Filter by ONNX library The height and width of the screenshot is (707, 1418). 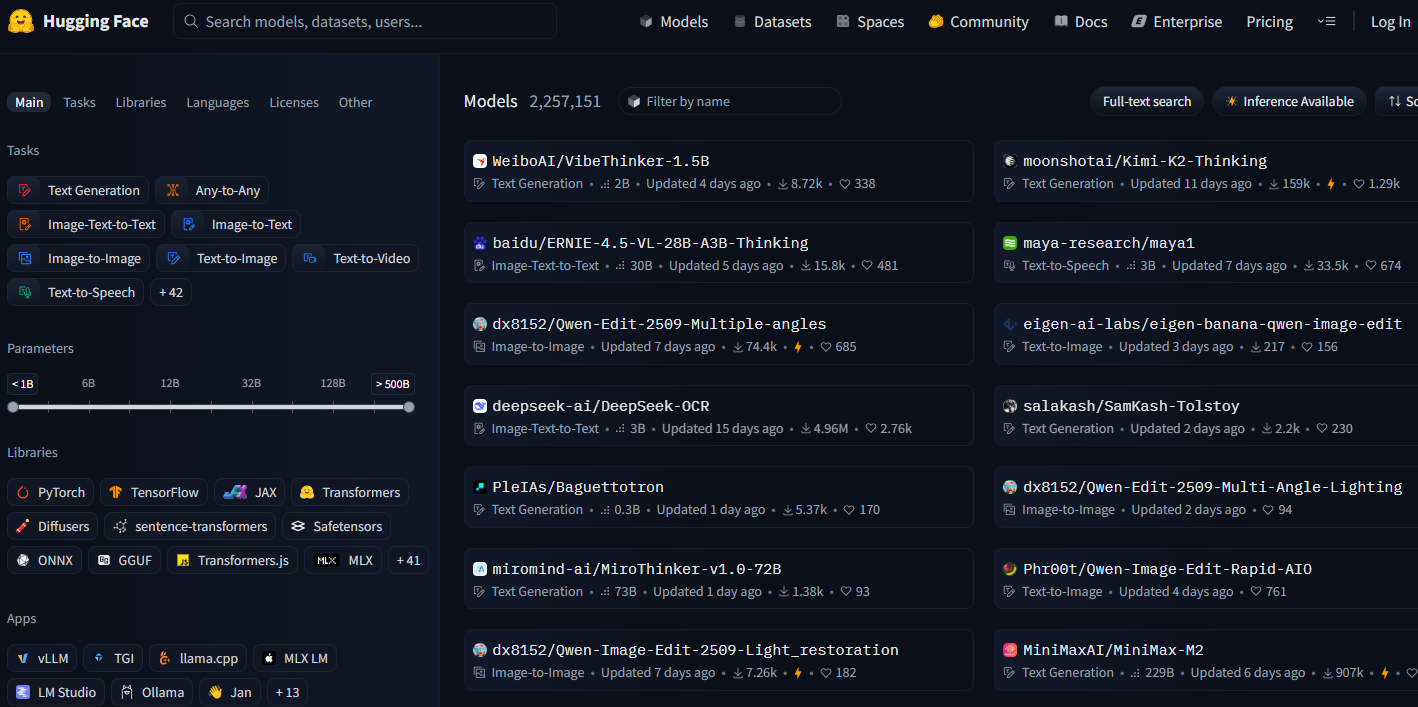click(x=45, y=560)
